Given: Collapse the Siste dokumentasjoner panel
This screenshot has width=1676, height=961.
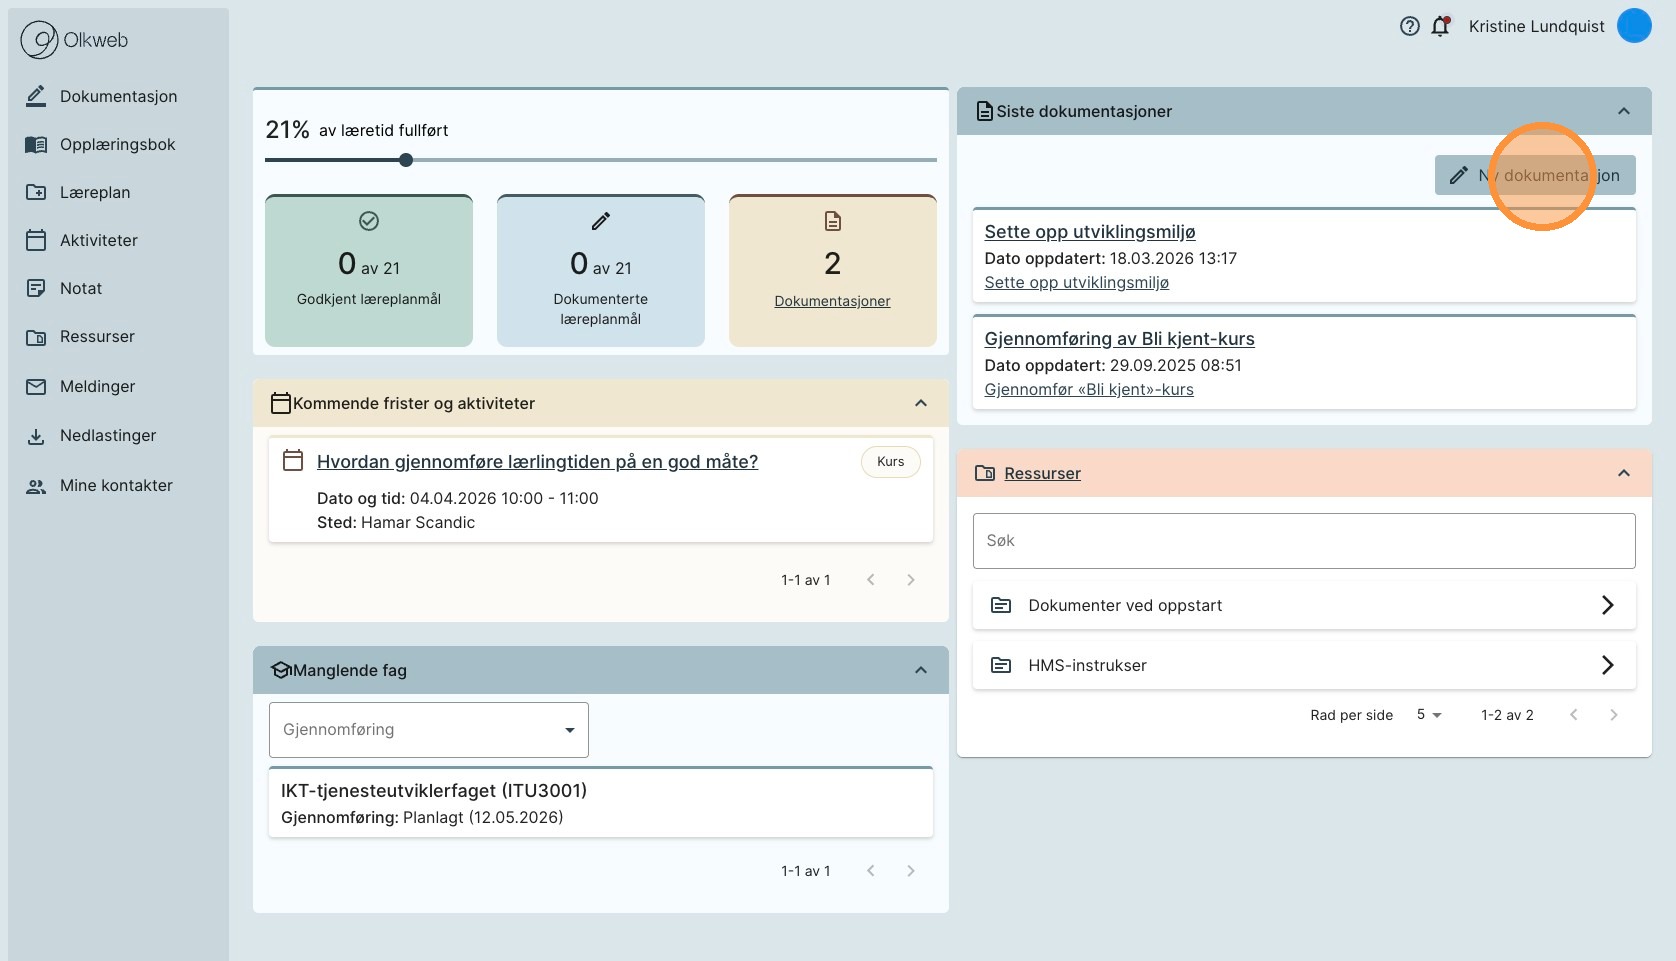Looking at the screenshot, I should (x=1623, y=111).
